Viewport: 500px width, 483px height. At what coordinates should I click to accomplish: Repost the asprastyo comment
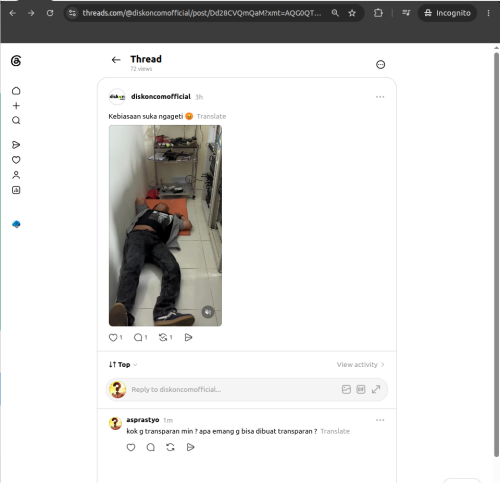pos(170,447)
